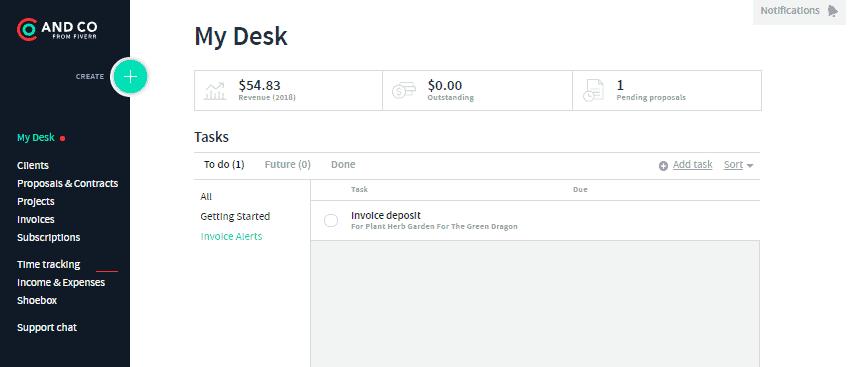The image size is (861, 367).
Task: Select the To do (1) tab
Action: pyautogui.click(x=224, y=164)
